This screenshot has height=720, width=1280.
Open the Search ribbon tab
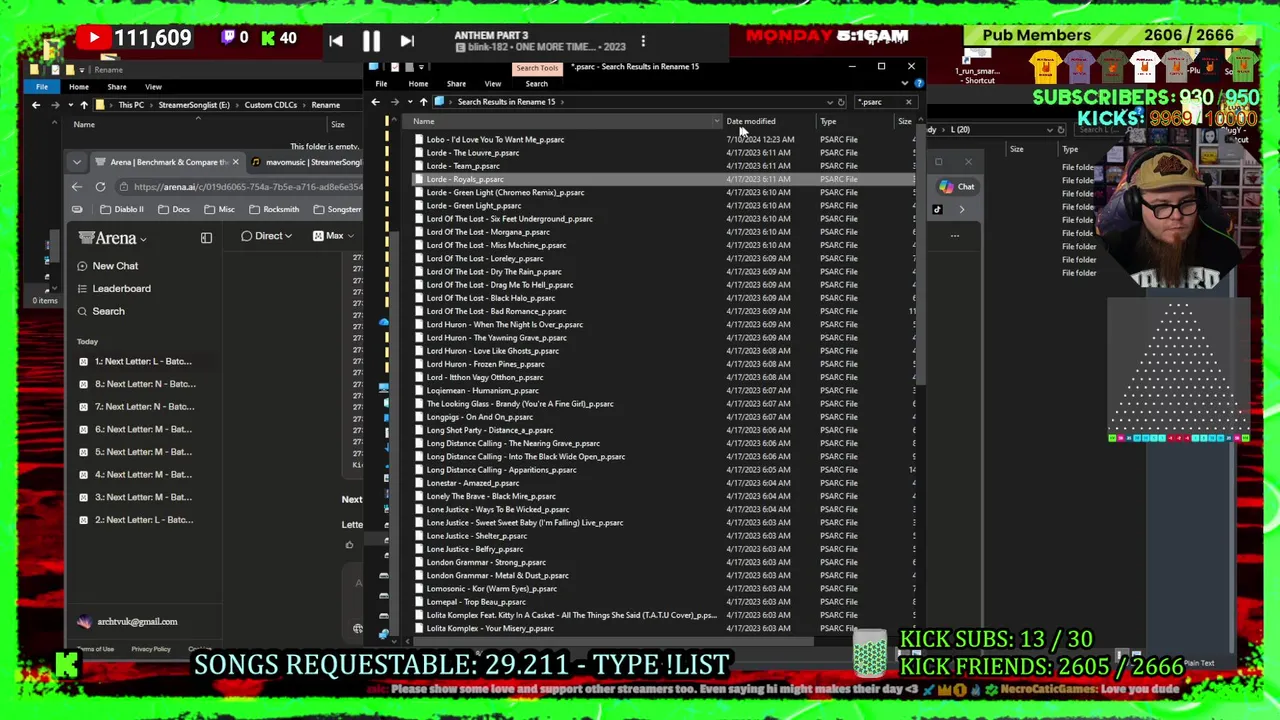[x=536, y=84]
